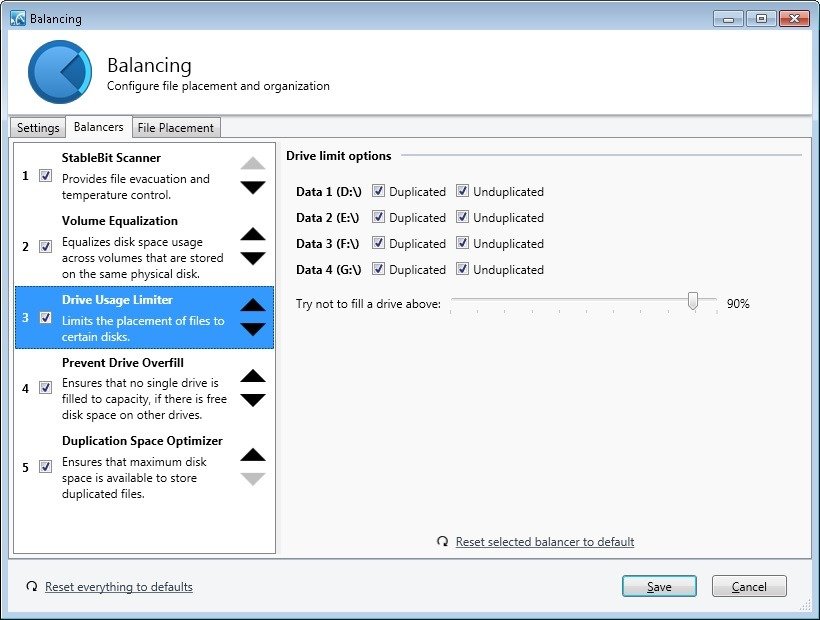Click the Balancing window title bar icon

[x=18, y=19]
